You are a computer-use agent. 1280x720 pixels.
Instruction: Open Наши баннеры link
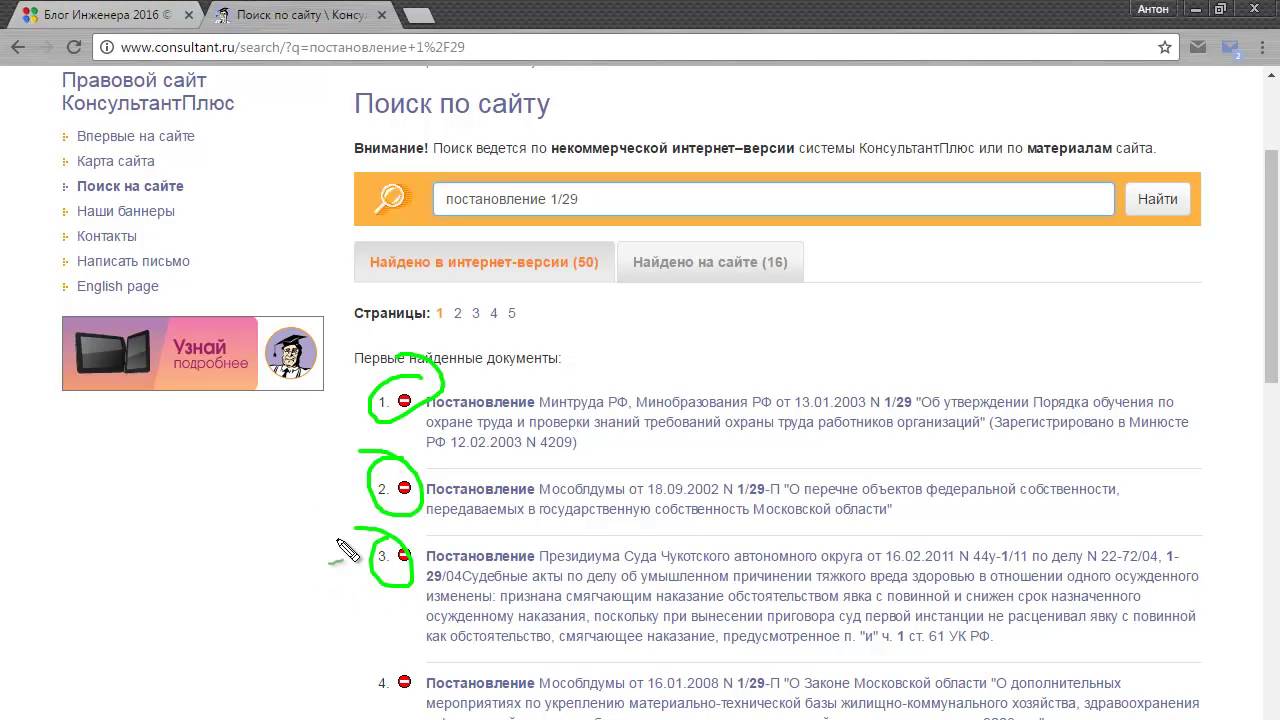(x=126, y=211)
